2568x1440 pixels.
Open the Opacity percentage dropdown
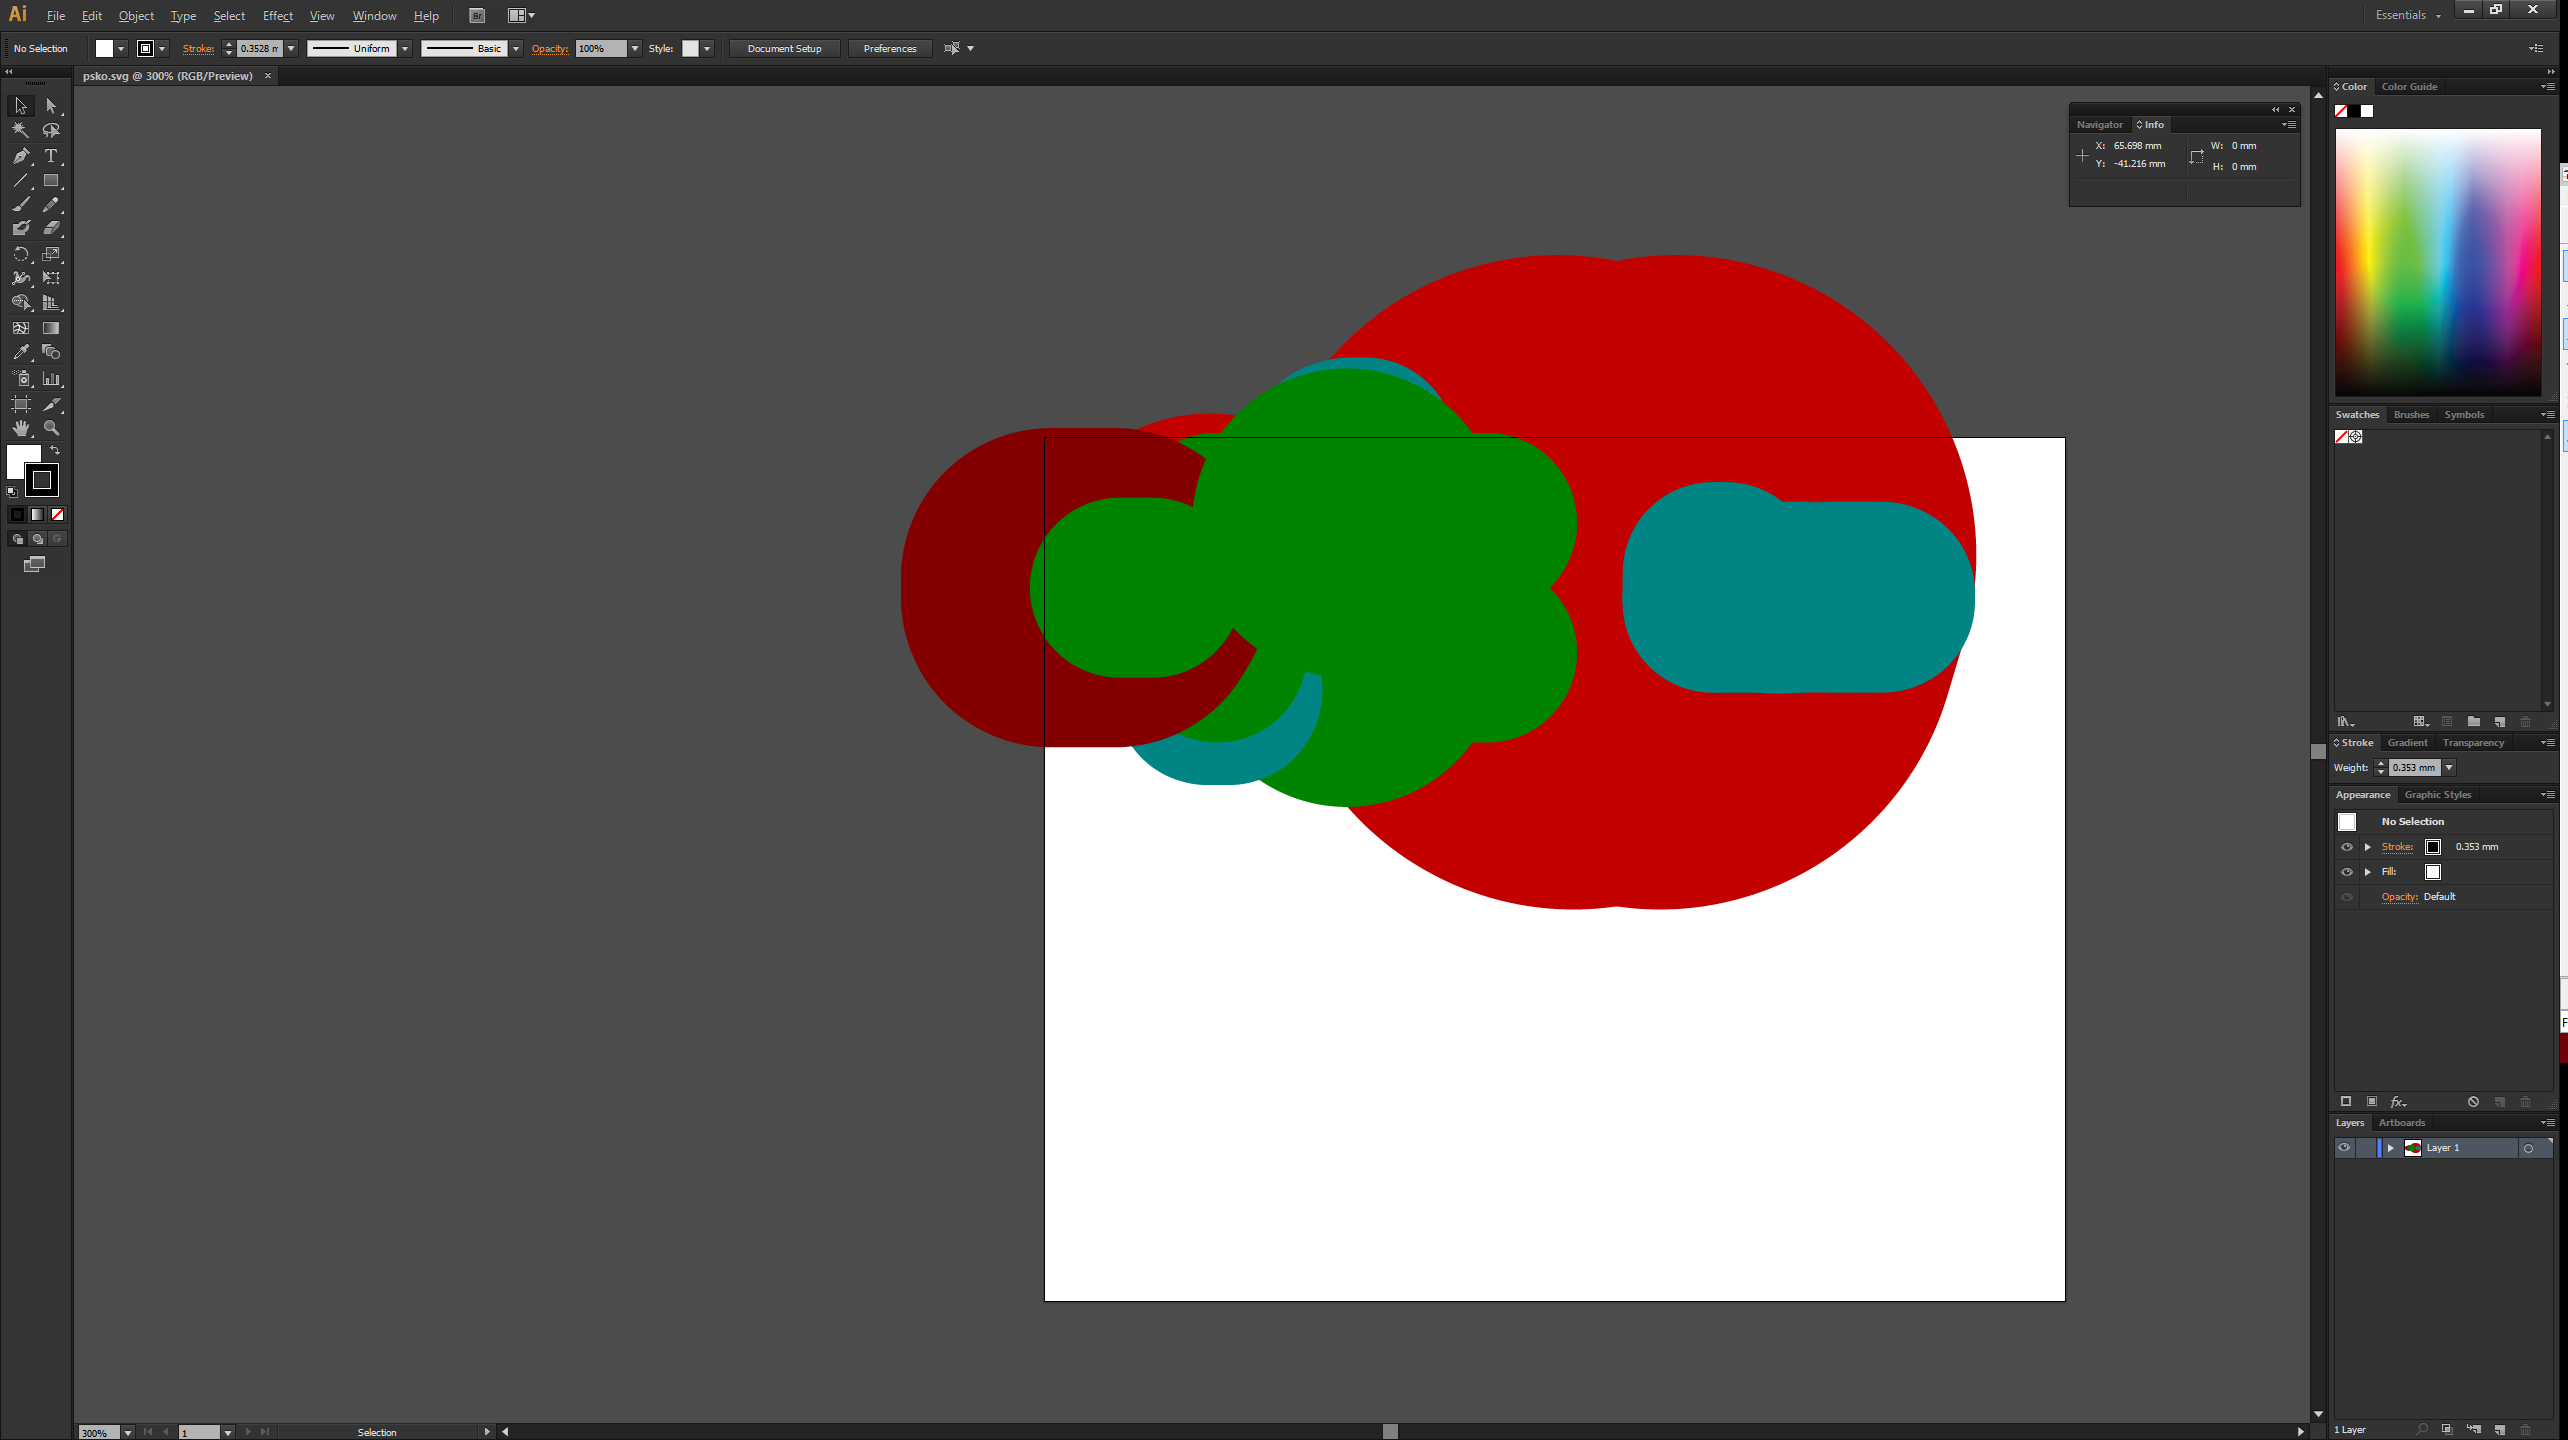click(635, 49)
